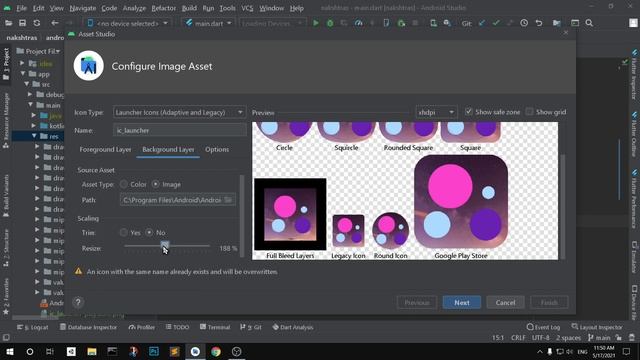This screenshot has height=360, width=640.
Task: Open the Git tool window at bottom
Action: coord(251,327)
